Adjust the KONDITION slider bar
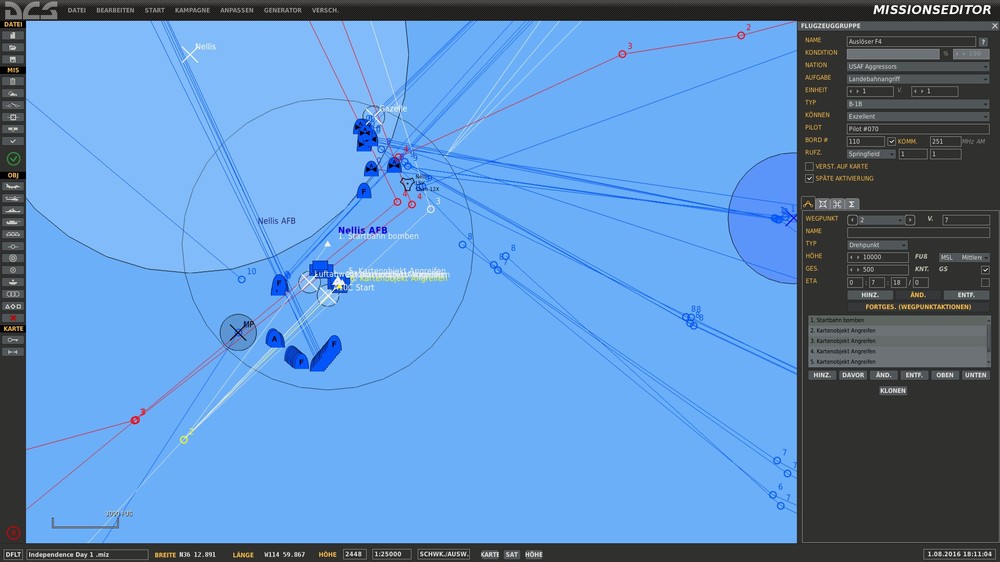 pyautogui.click(x=893, y=54)
